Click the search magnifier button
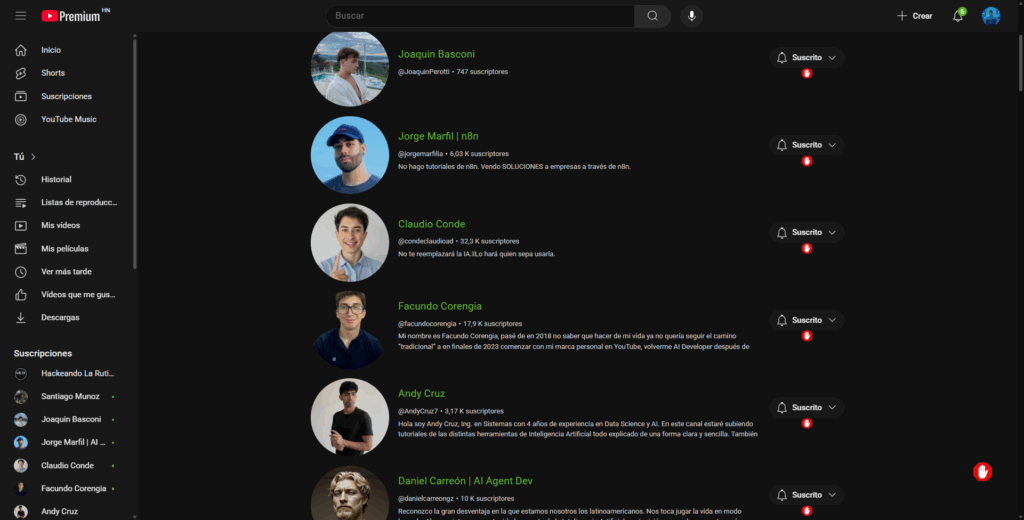 tap(652, 16)
